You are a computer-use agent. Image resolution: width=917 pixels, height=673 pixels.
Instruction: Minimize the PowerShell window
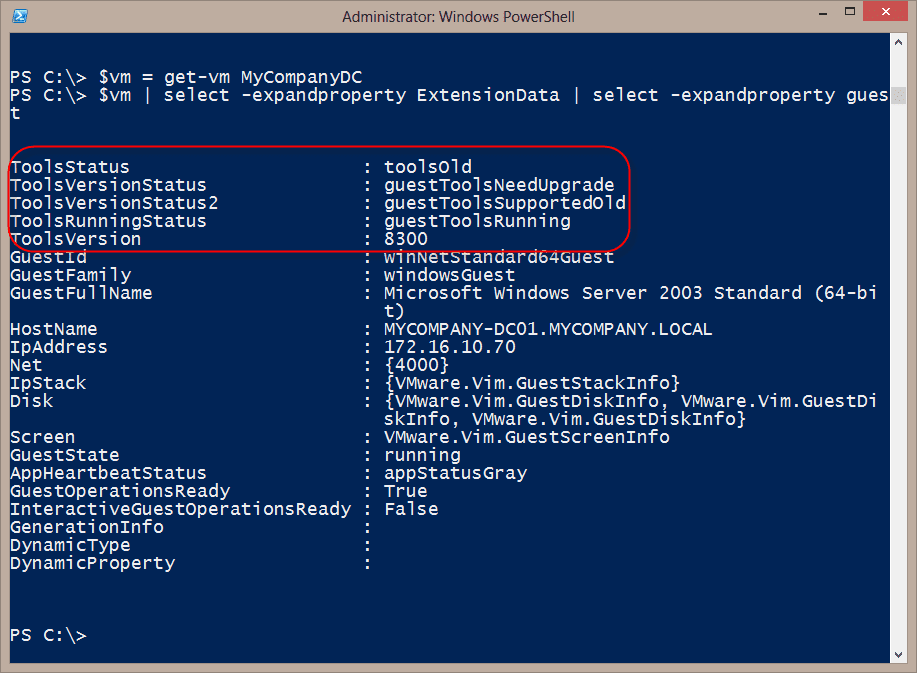(x=822, y=11)
